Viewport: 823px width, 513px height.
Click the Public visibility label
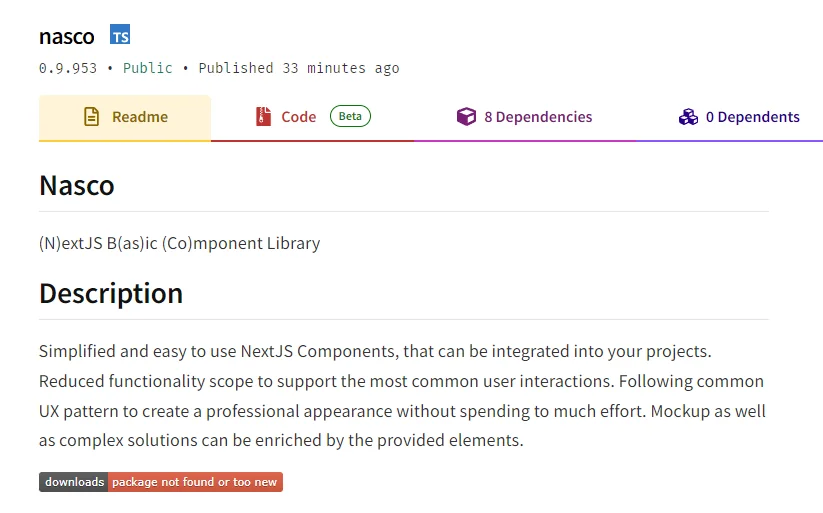147,68
